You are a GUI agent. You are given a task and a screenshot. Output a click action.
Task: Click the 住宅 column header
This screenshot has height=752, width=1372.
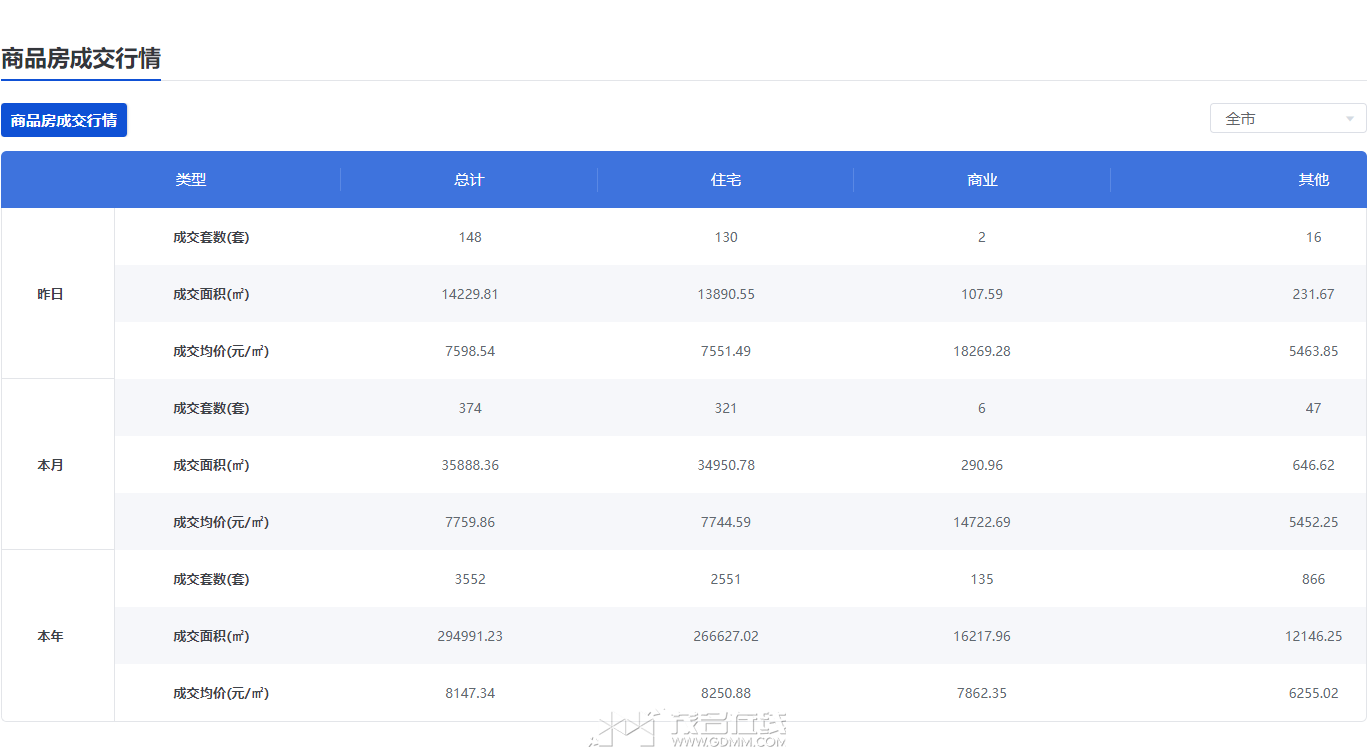click(x=726, y=180)
